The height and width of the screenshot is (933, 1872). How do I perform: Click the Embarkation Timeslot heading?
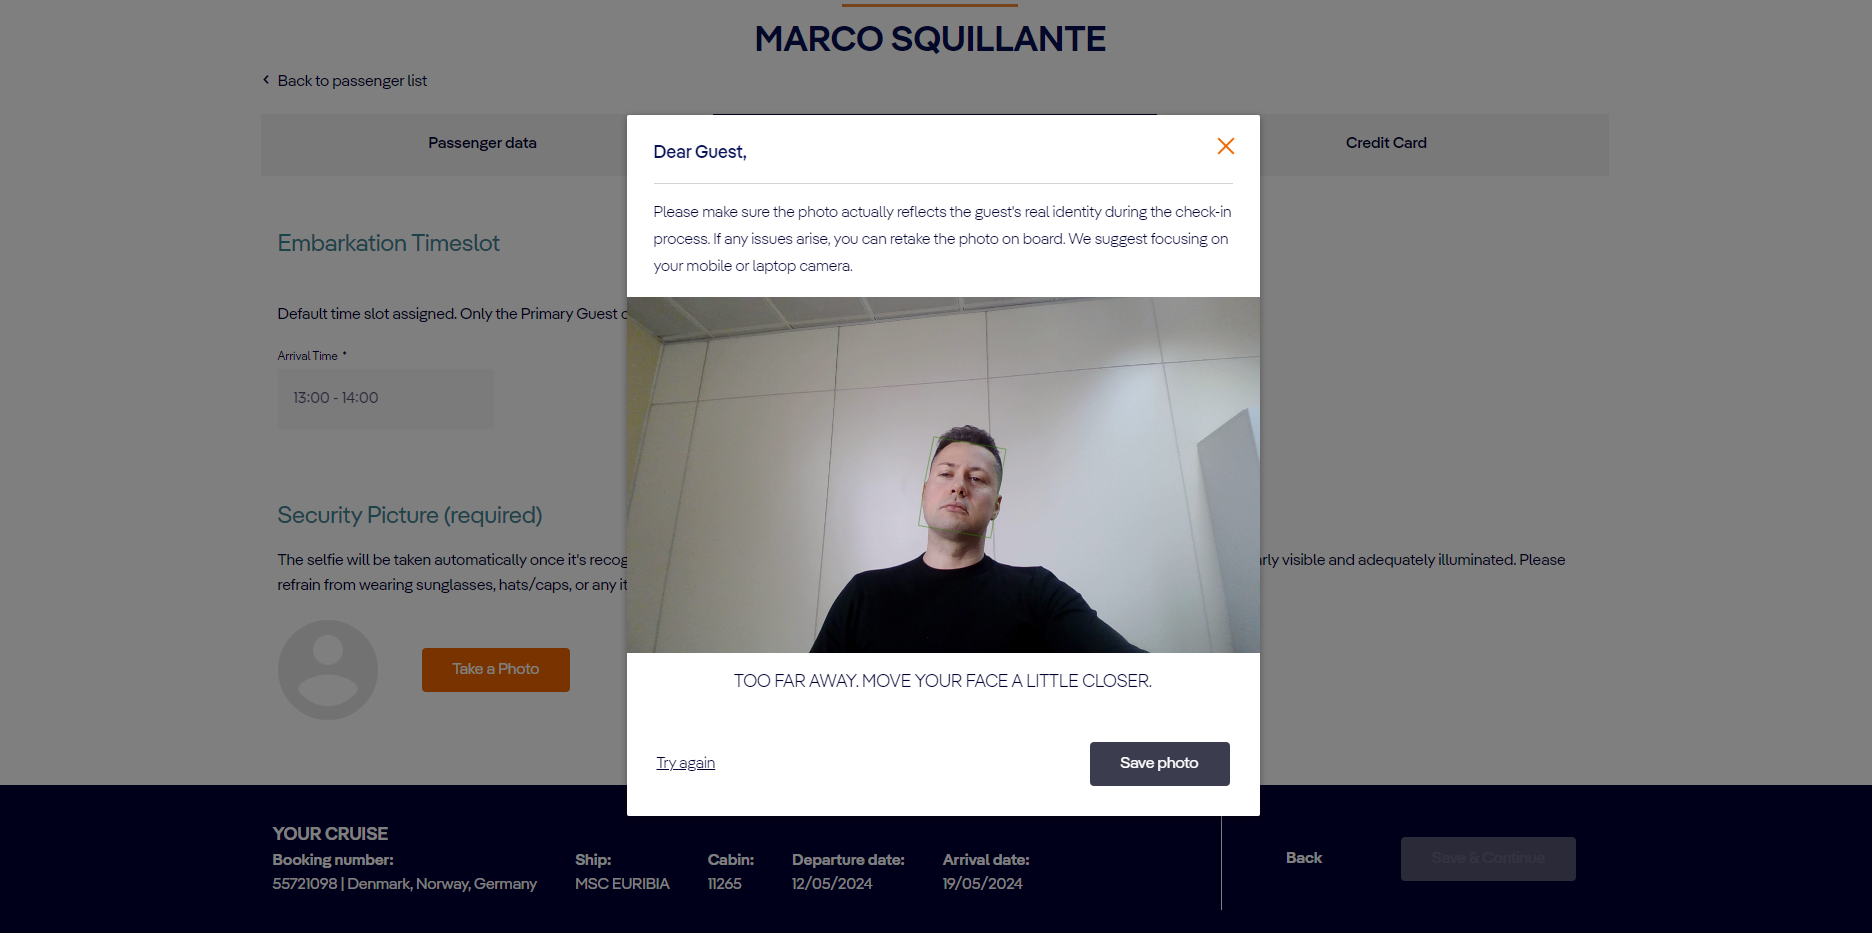click(389, 243)
